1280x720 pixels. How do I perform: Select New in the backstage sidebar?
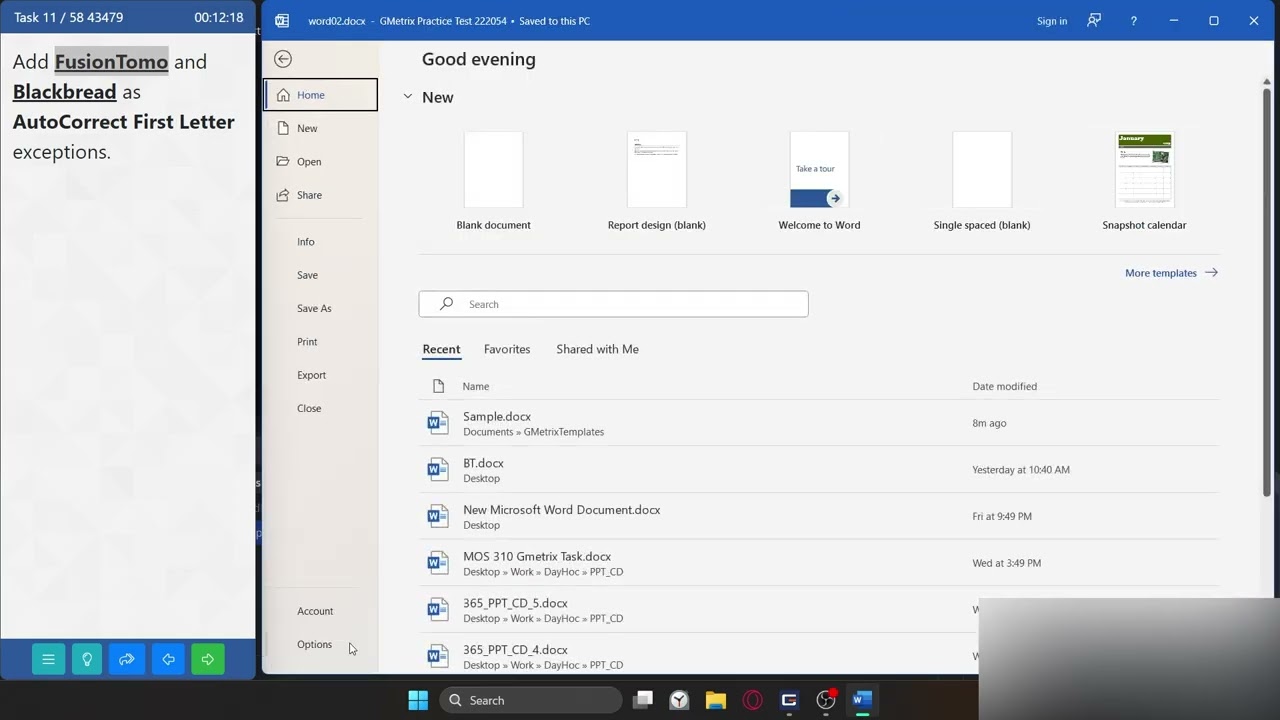(321, 128)
